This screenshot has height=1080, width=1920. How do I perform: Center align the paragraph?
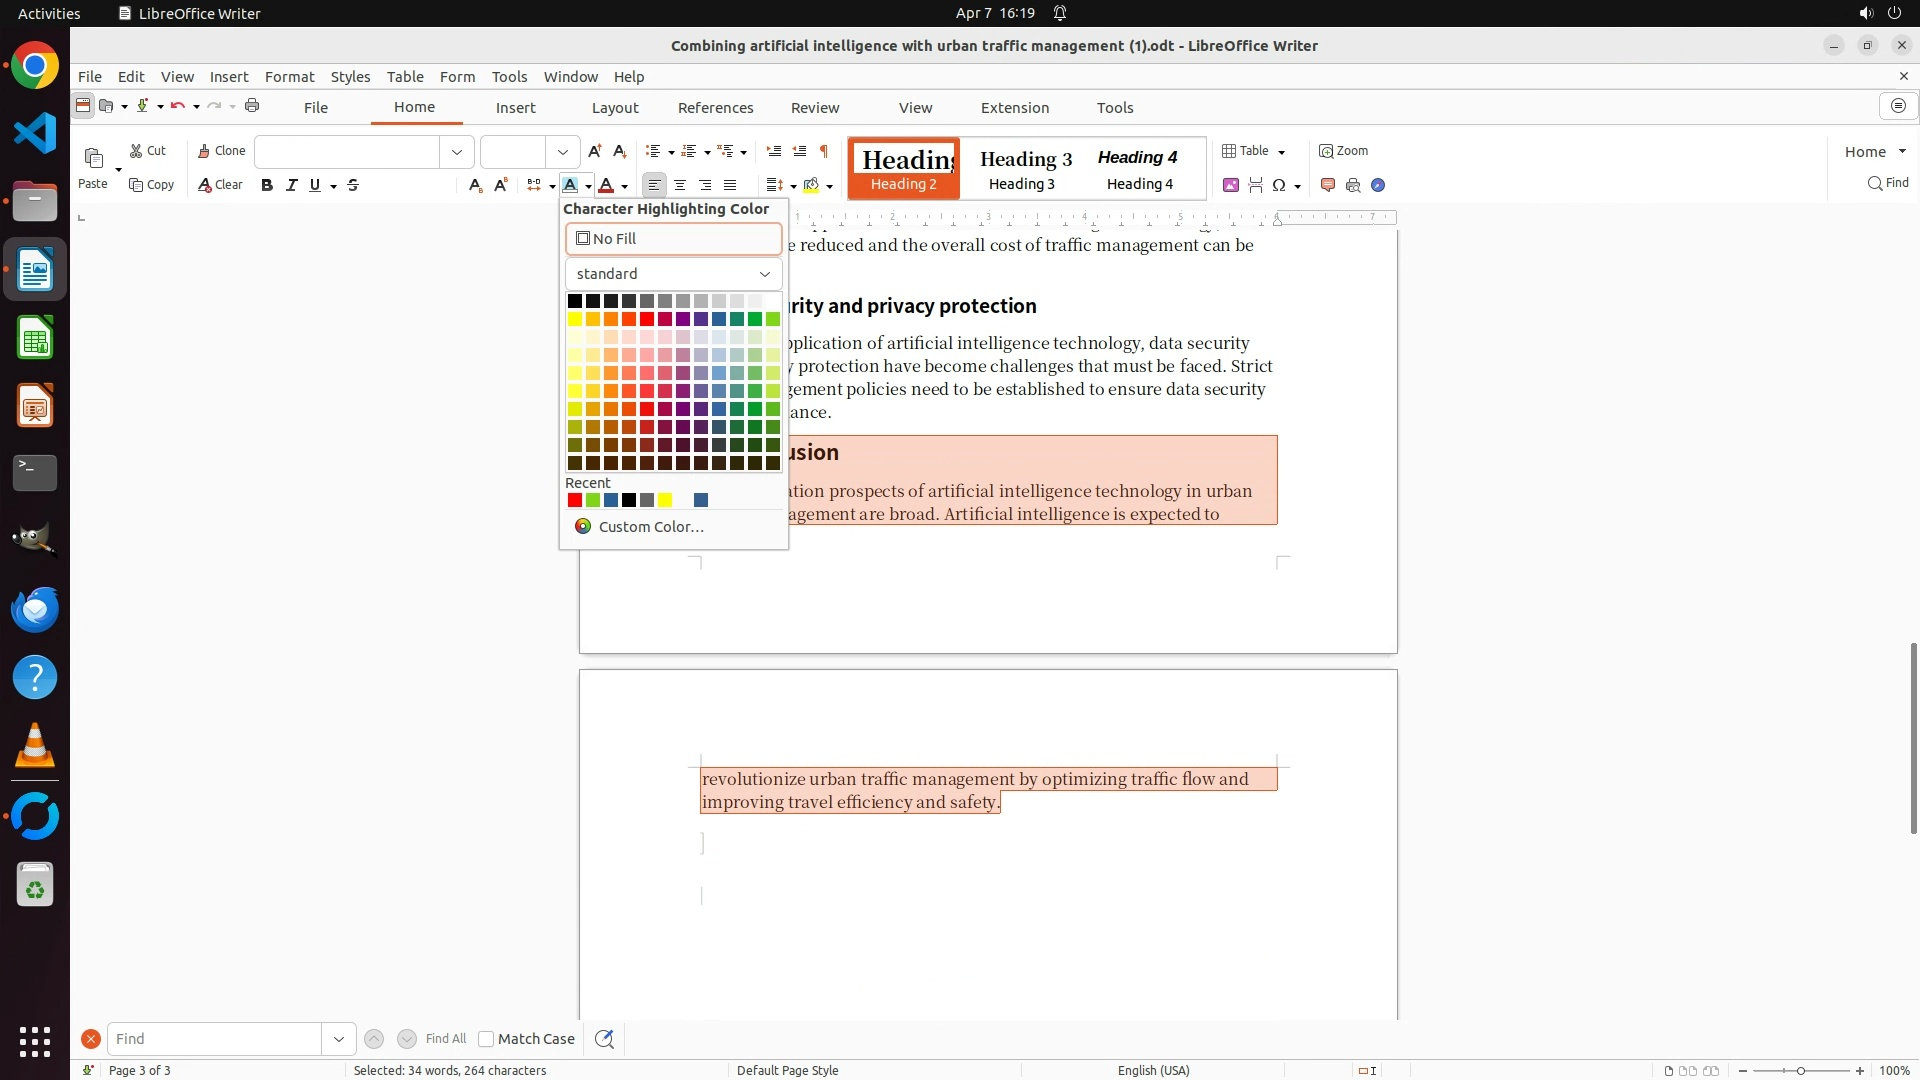(680, 185)
